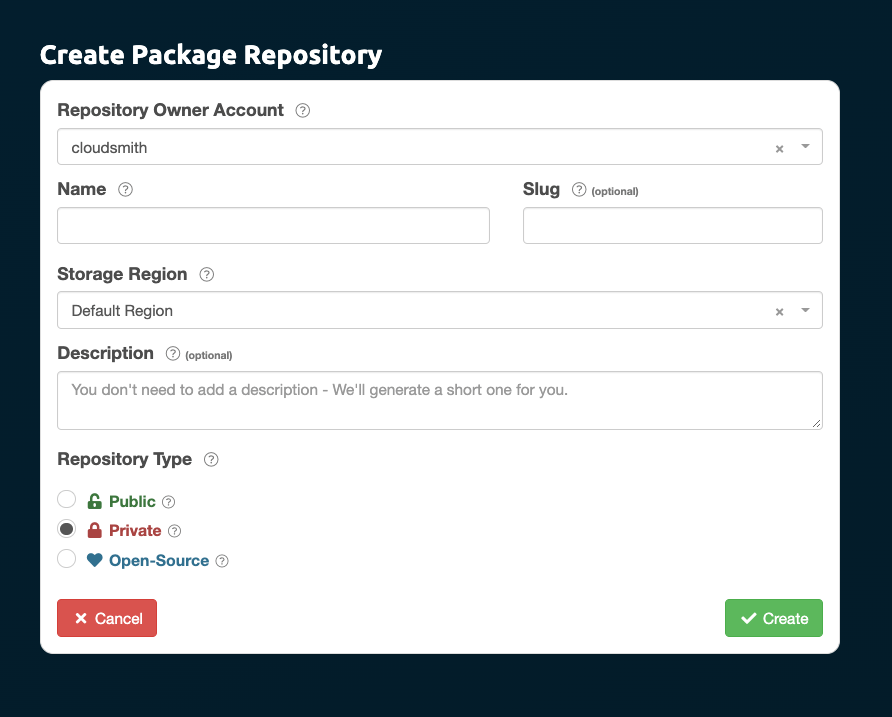
Task: Select the Private repository type
Action: point(66,528)
